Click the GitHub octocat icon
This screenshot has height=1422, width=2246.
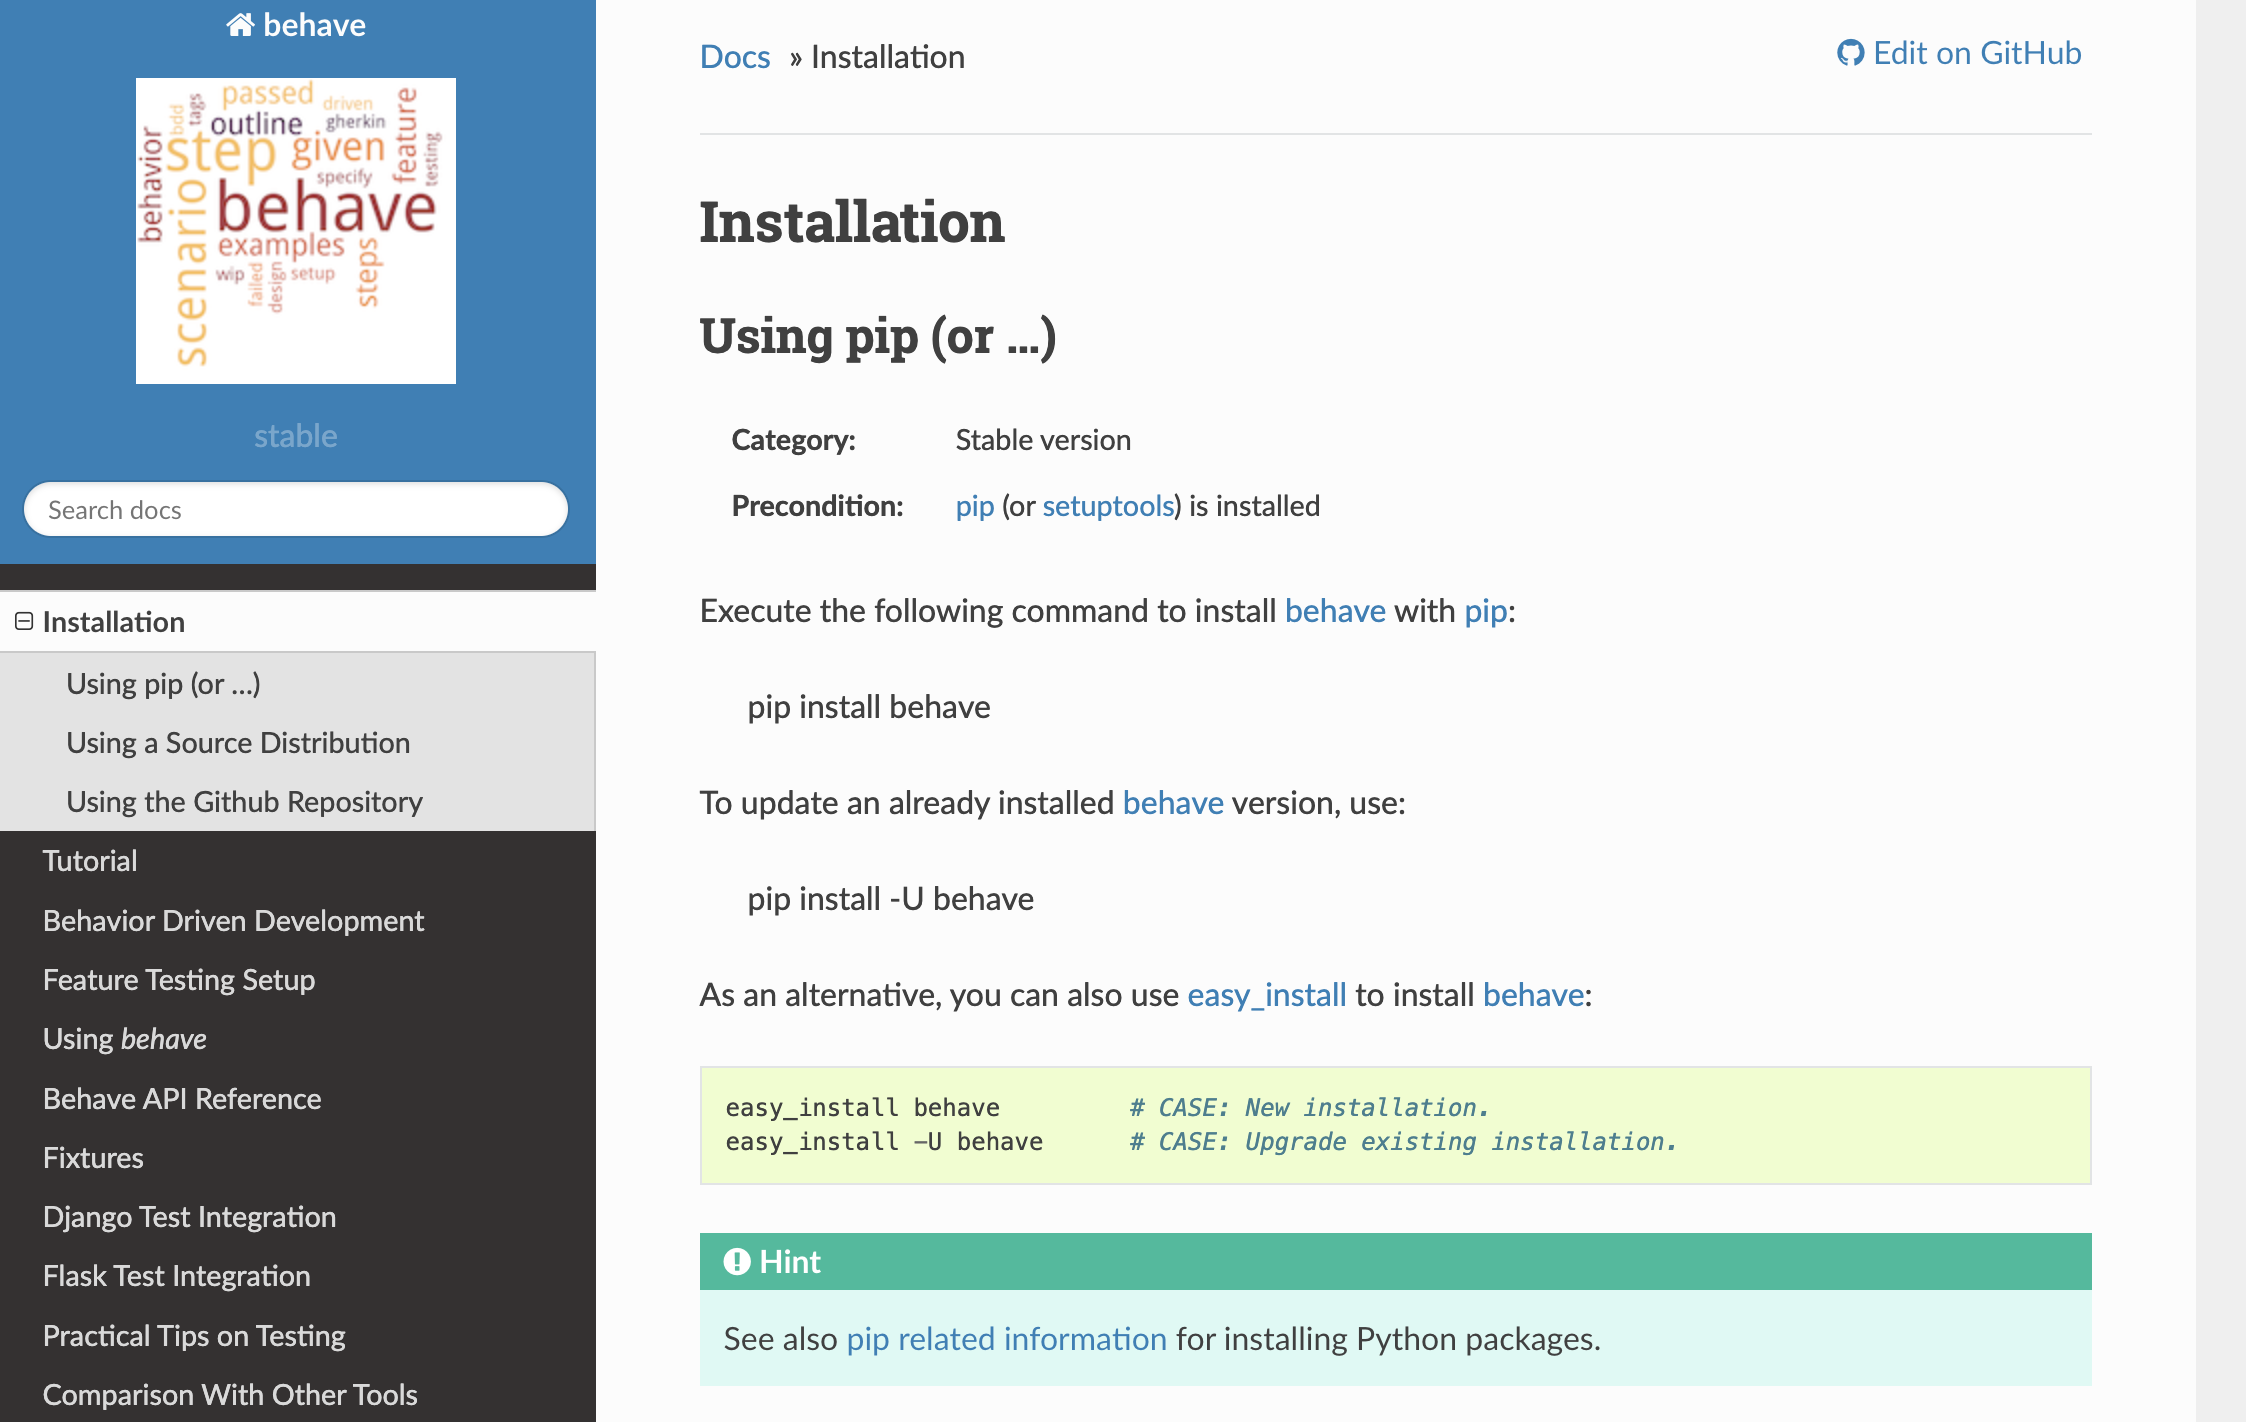1850,53
